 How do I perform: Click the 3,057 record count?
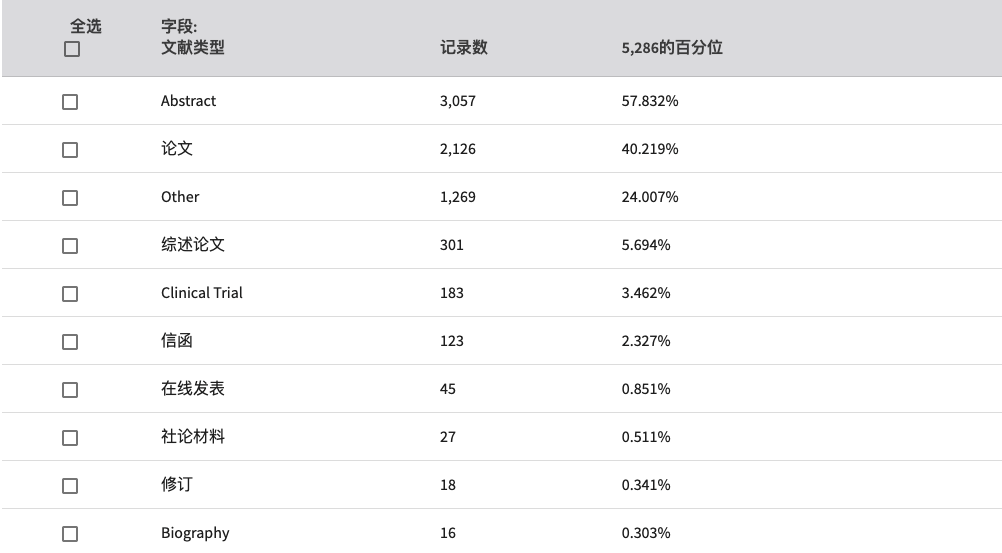[458, 101]
